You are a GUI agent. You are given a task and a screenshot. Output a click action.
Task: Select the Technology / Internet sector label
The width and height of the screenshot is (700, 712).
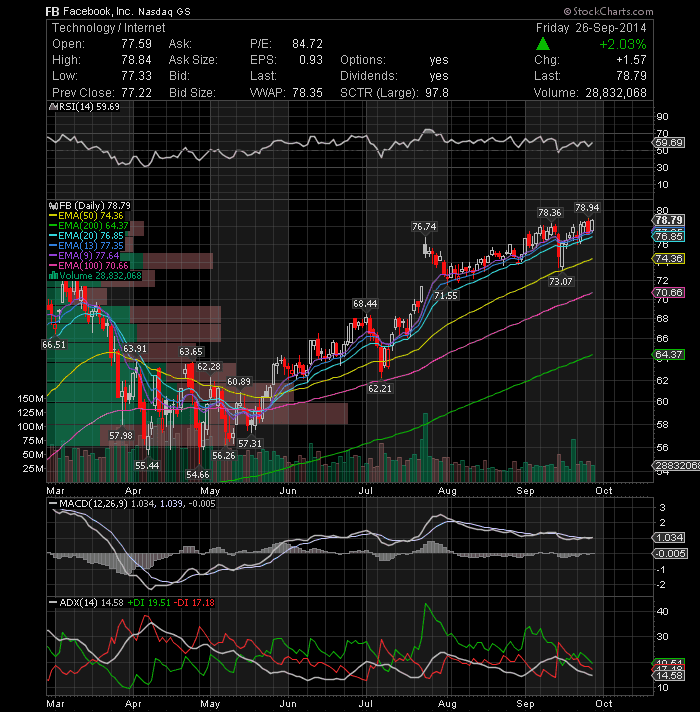[108, 28]
